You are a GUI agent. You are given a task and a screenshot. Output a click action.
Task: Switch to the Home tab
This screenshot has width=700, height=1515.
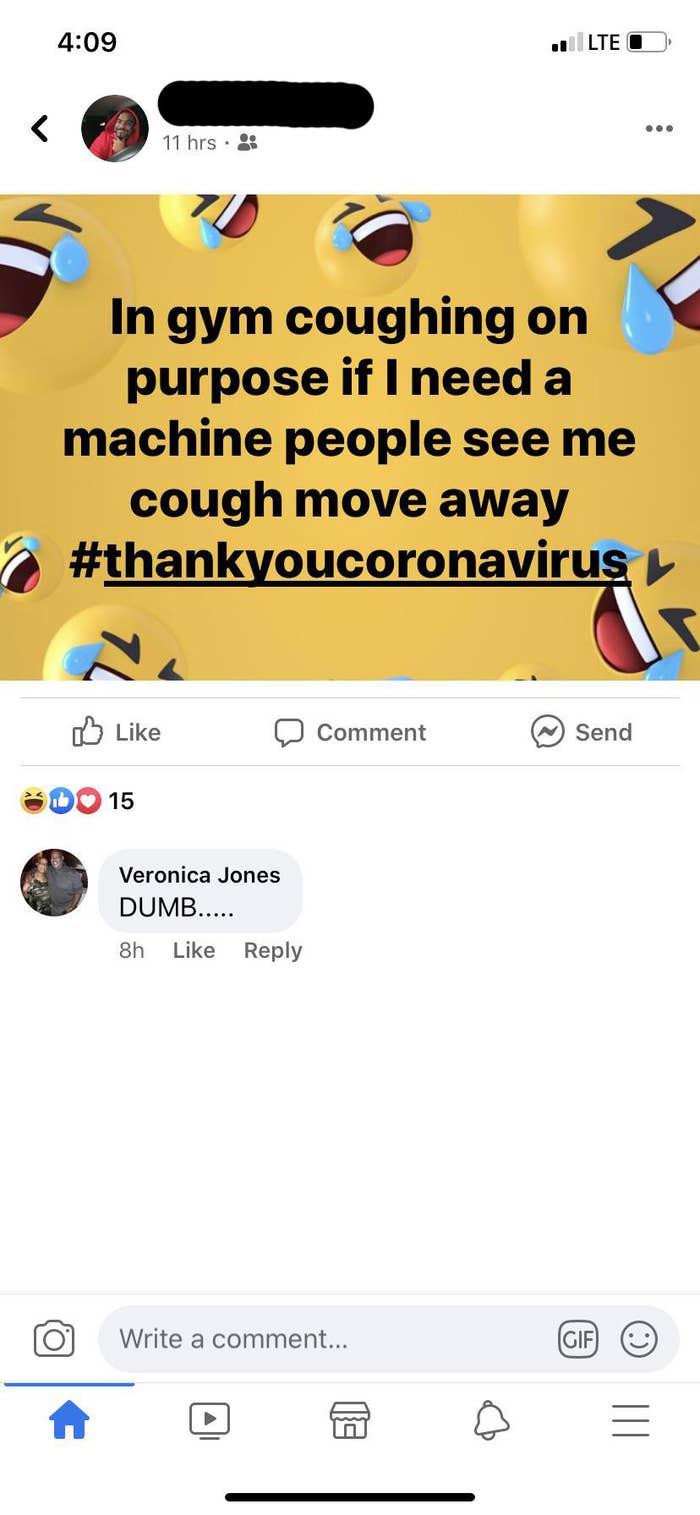pyautogui.click(x=70, y=1419)
